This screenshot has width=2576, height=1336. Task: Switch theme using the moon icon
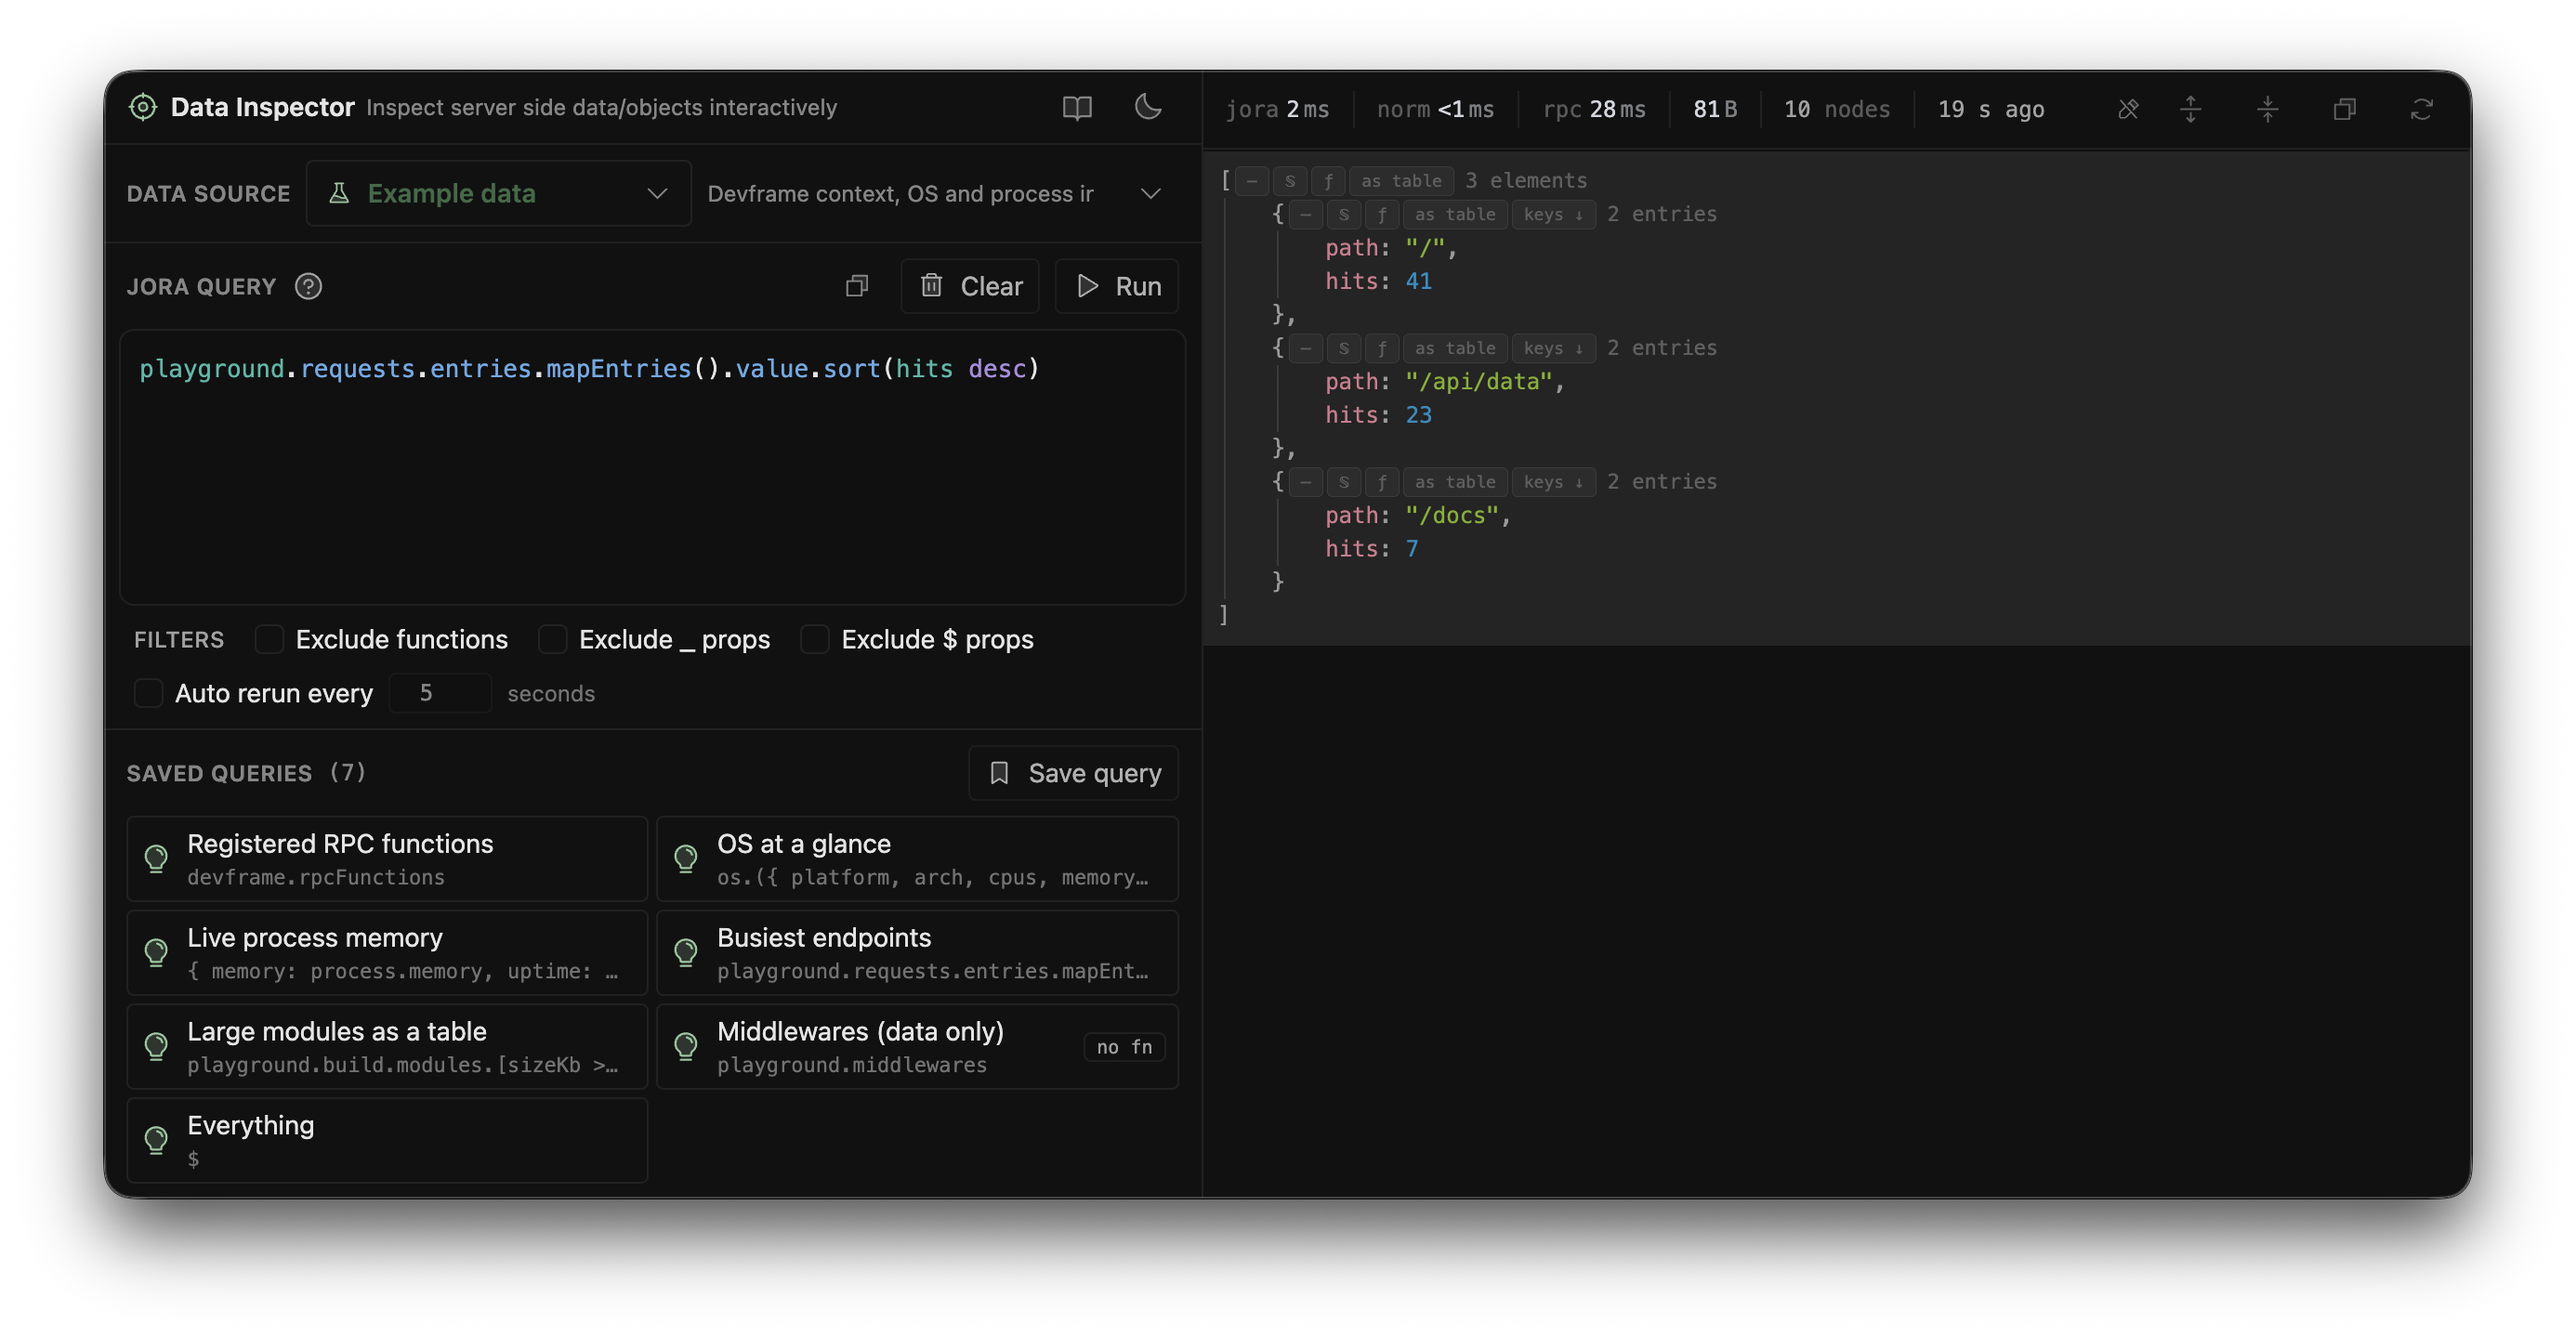coord(1148,106)
